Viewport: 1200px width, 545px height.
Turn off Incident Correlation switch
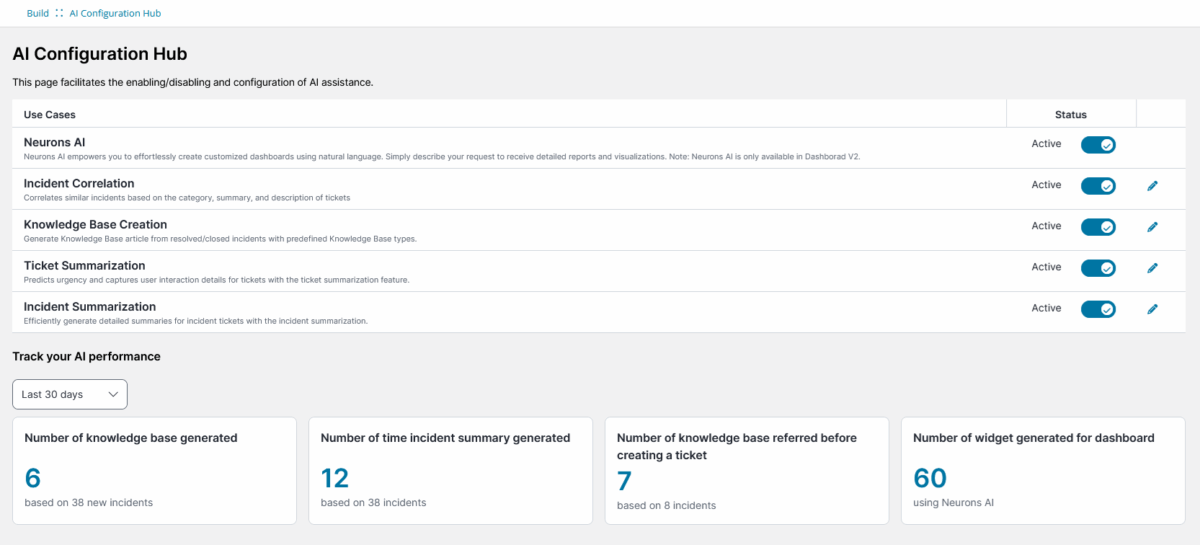[1098, 186]
